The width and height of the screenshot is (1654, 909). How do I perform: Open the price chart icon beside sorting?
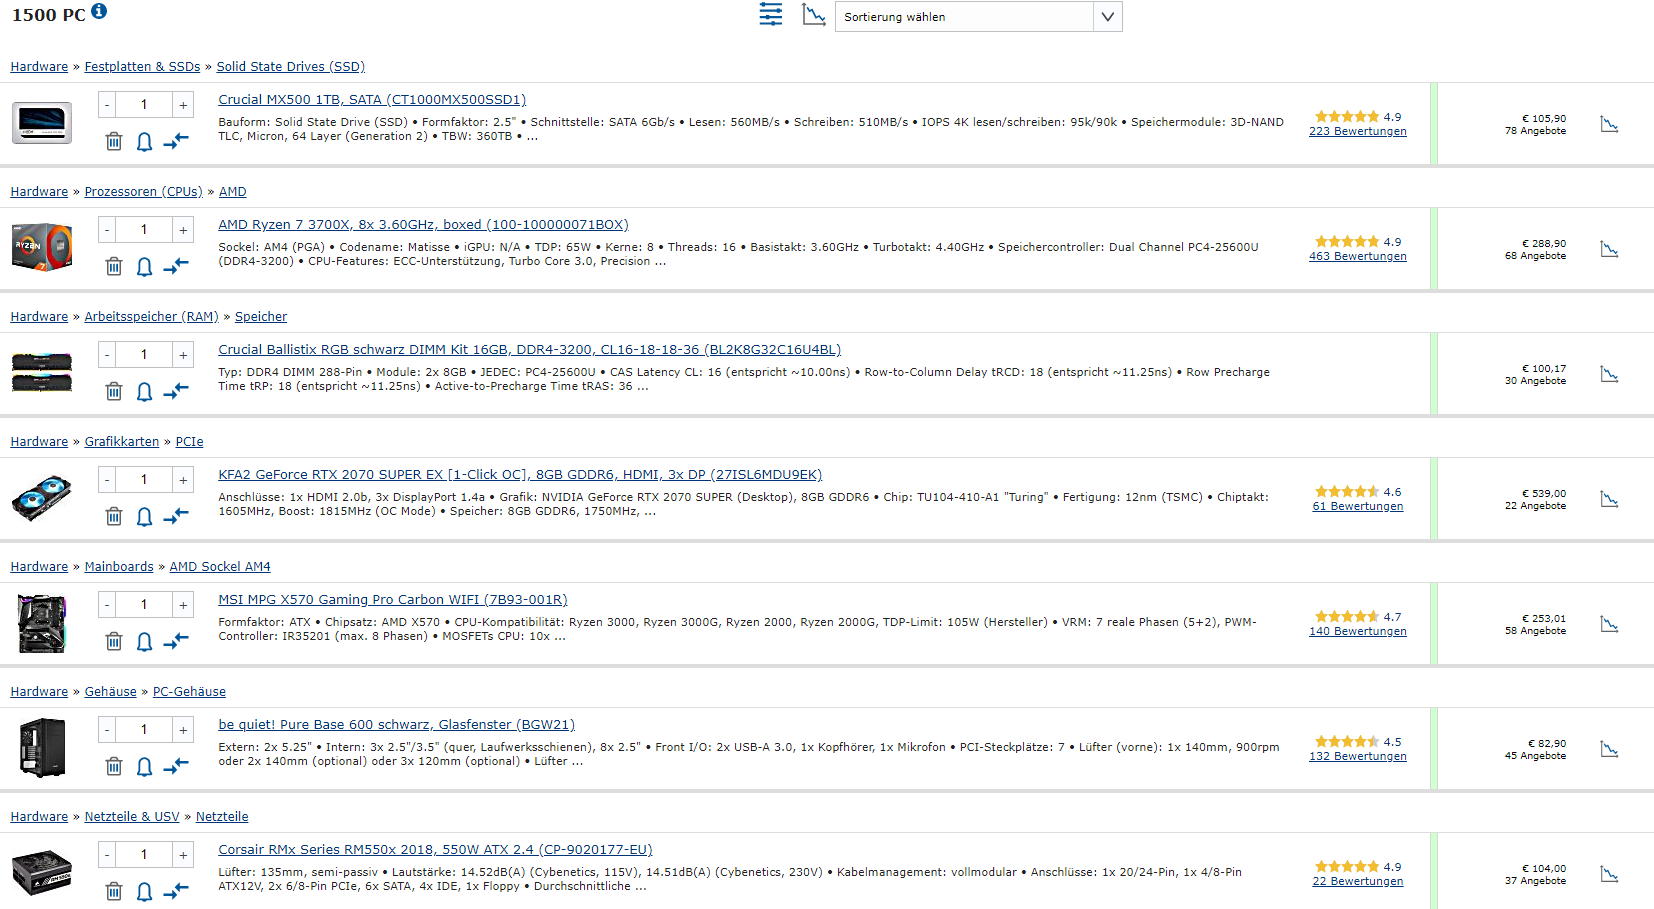click(x=814, y=14)
